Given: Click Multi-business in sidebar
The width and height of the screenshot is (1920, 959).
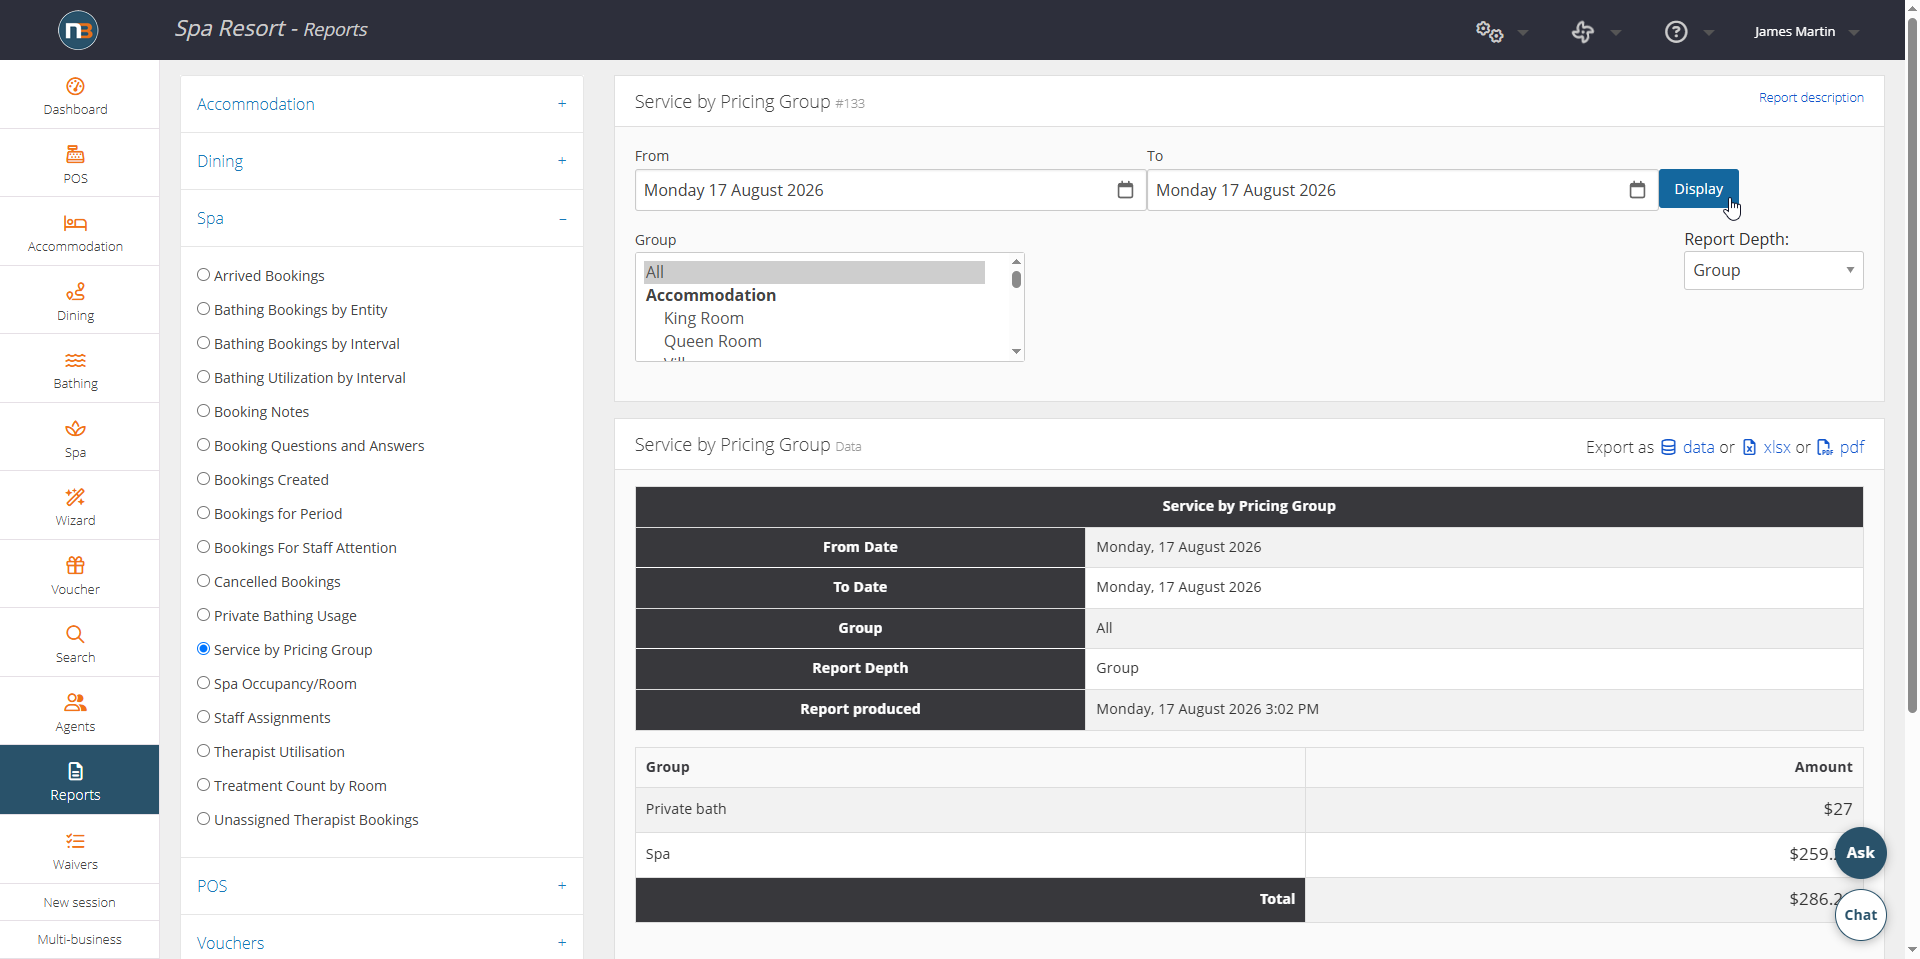Looking at the screenshot, I should [79, 939].
